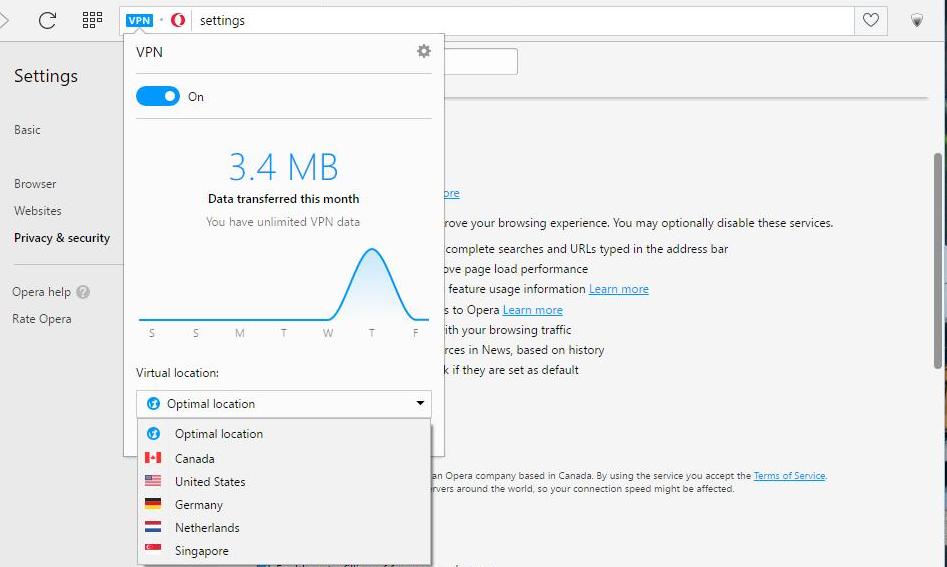The image size is (947, 567).
Task: Open the shield icon at top right
Action: click(917, 21)
